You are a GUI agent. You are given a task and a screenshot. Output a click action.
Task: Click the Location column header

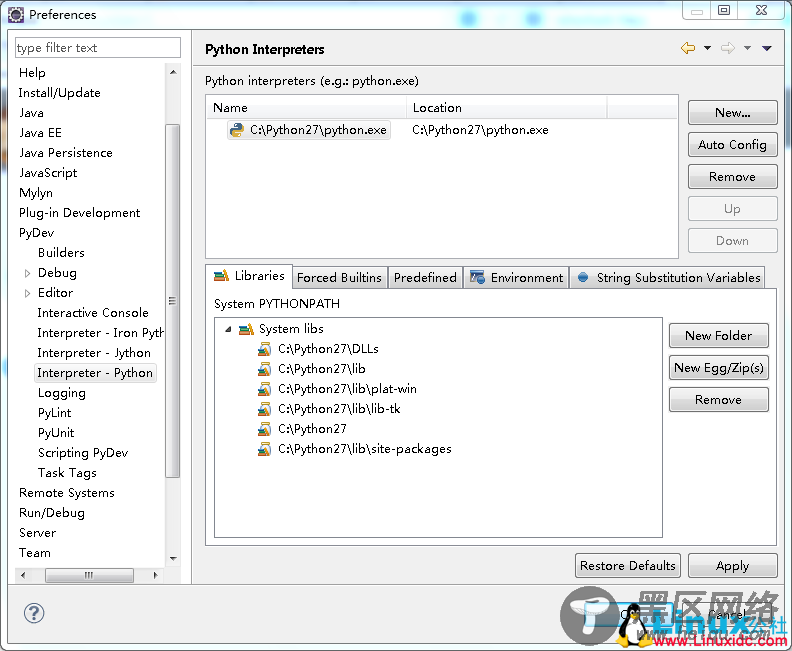[507, 108]
